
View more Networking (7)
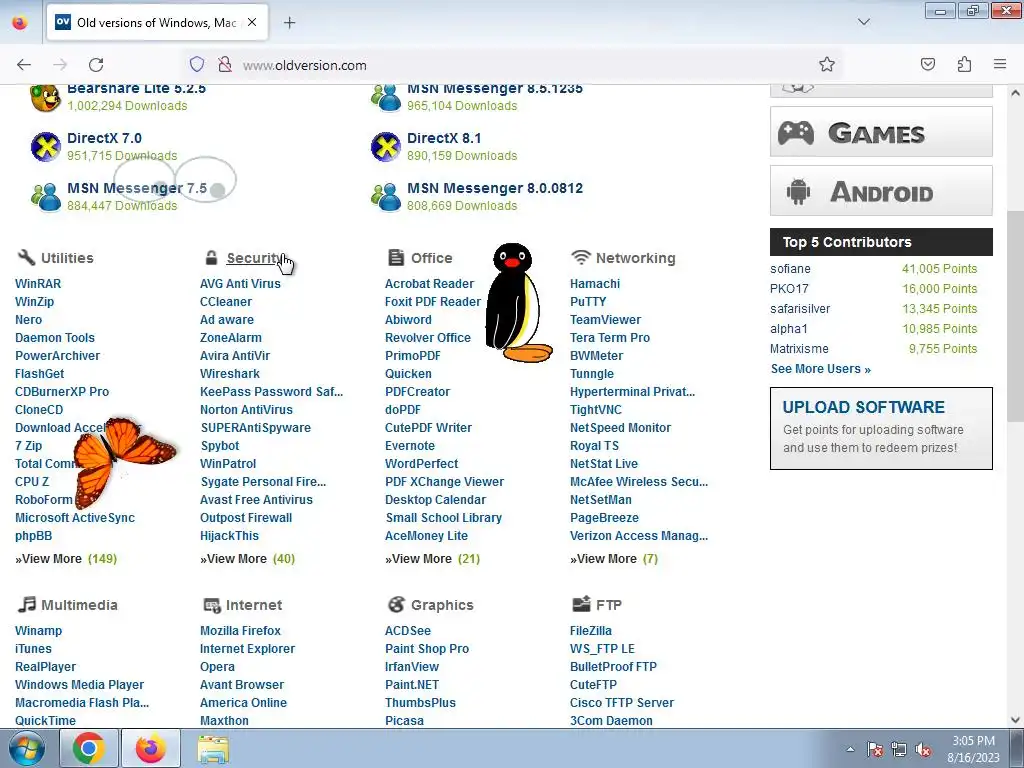point(614,559)
